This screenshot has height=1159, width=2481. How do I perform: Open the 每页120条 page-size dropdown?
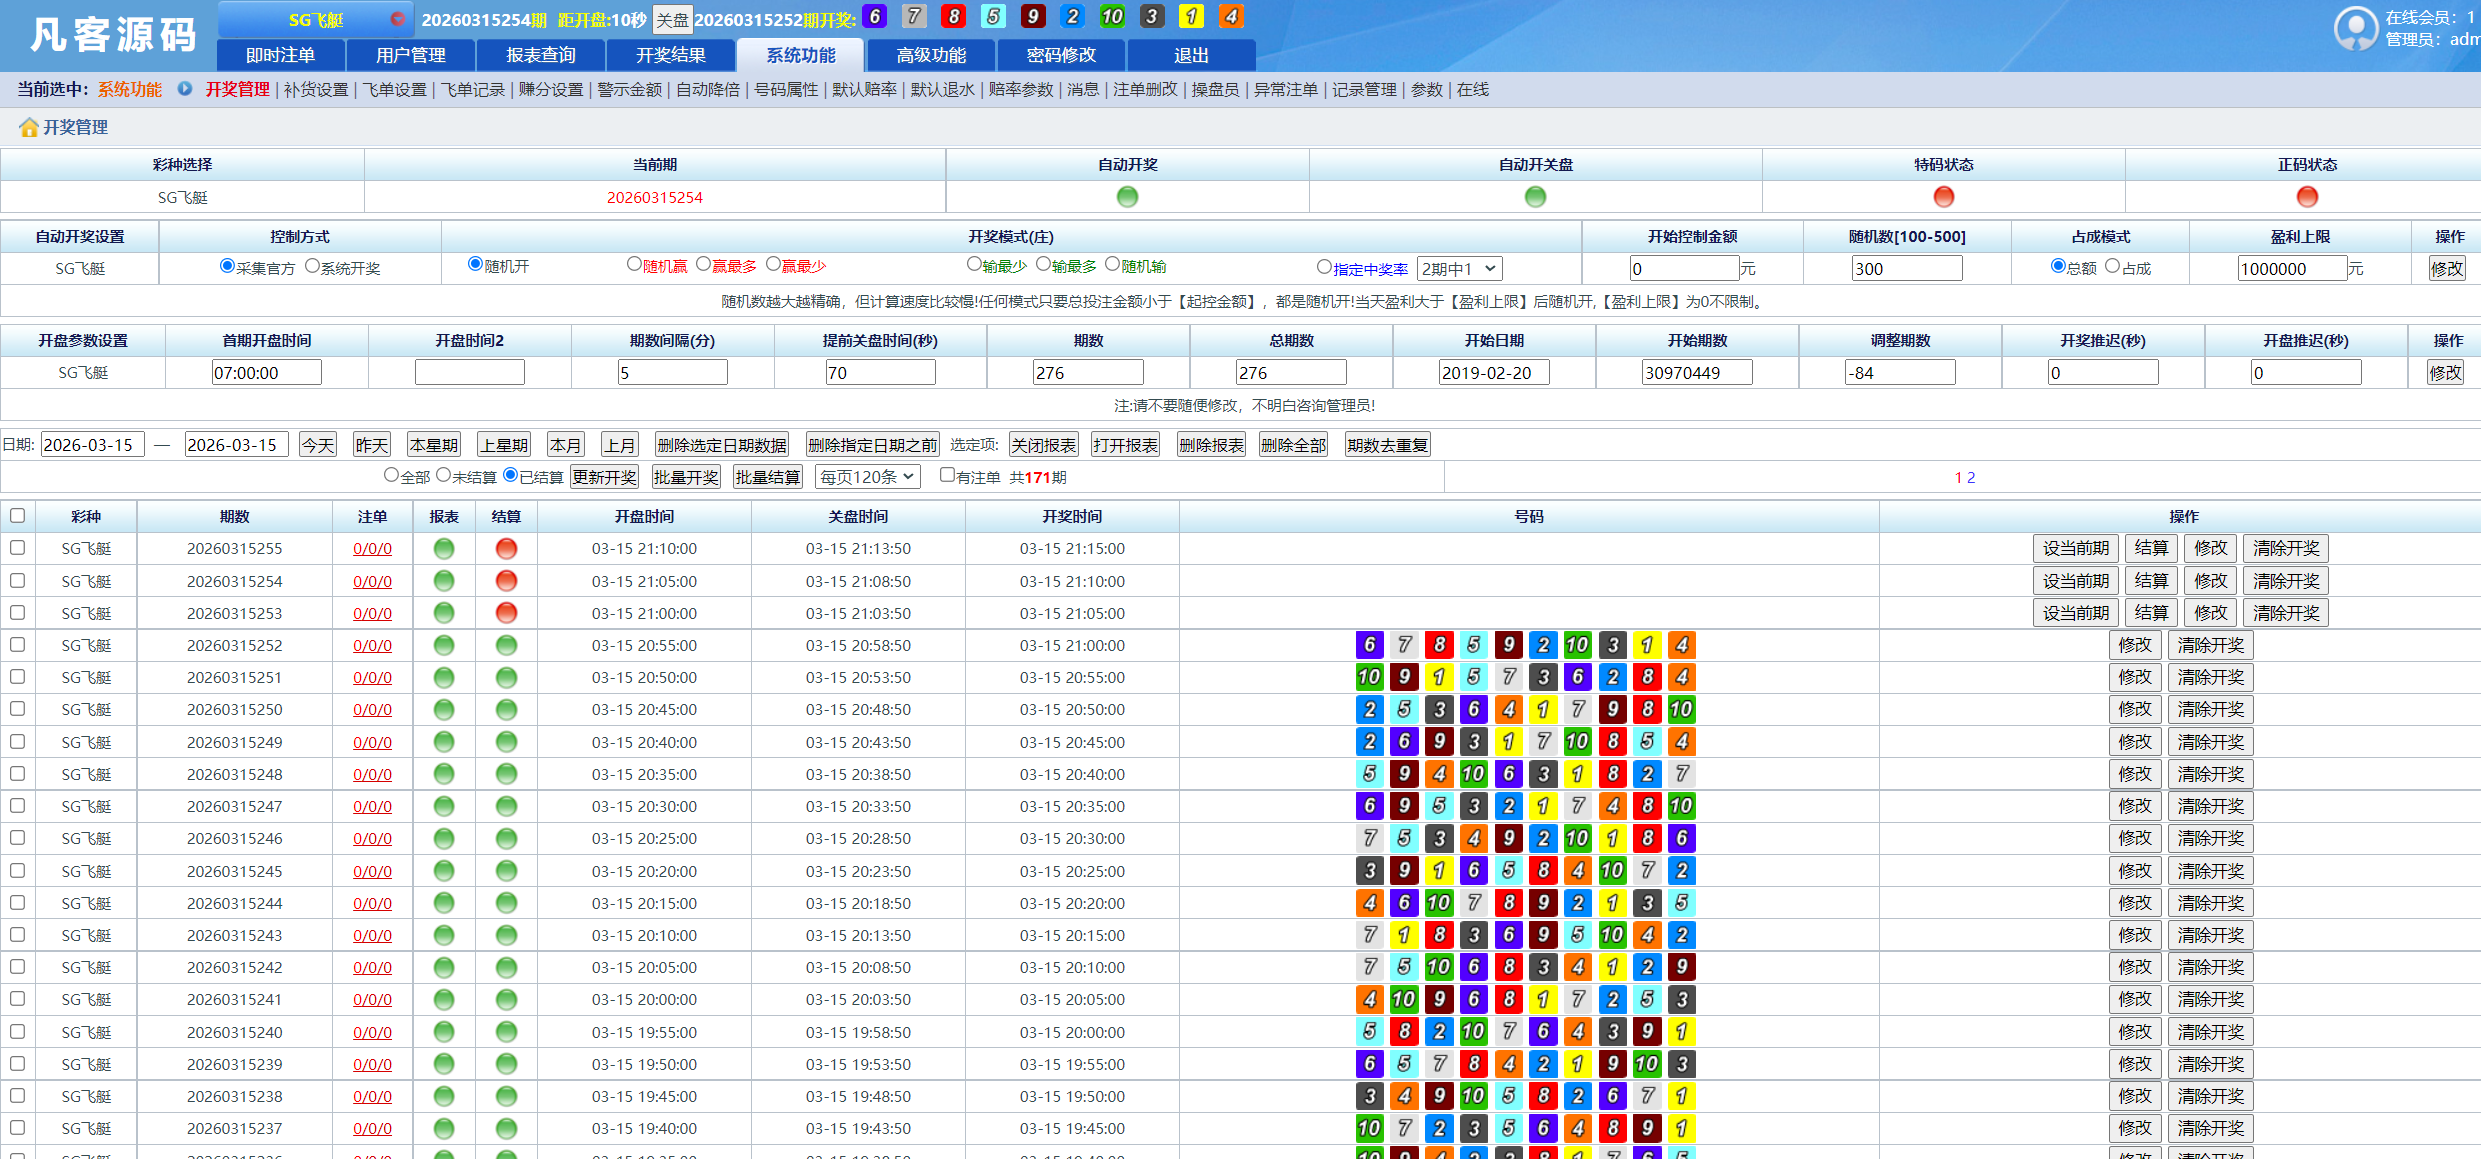coord(866,476)
